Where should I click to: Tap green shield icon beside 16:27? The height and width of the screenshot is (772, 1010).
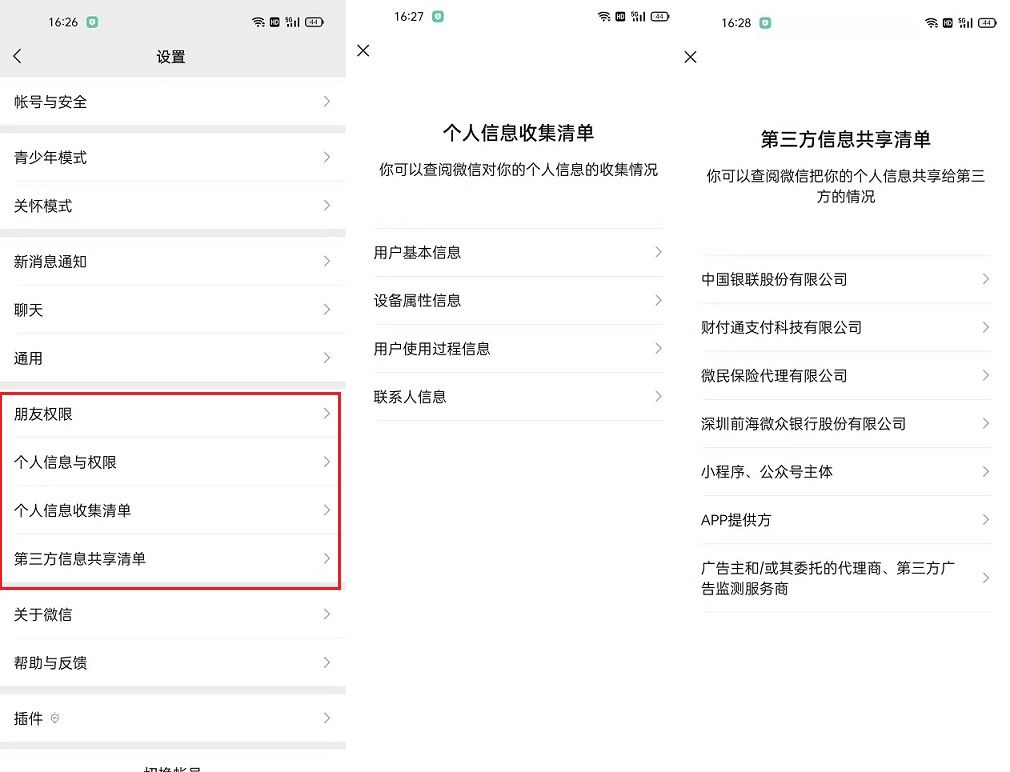point(438,17)
